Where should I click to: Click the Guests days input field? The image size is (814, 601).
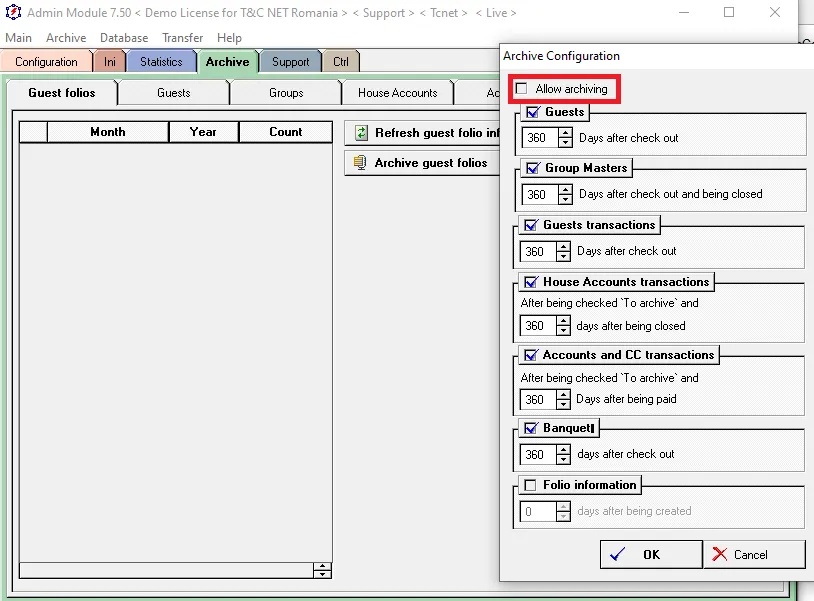pyautogui.click(x=540, y=138)
